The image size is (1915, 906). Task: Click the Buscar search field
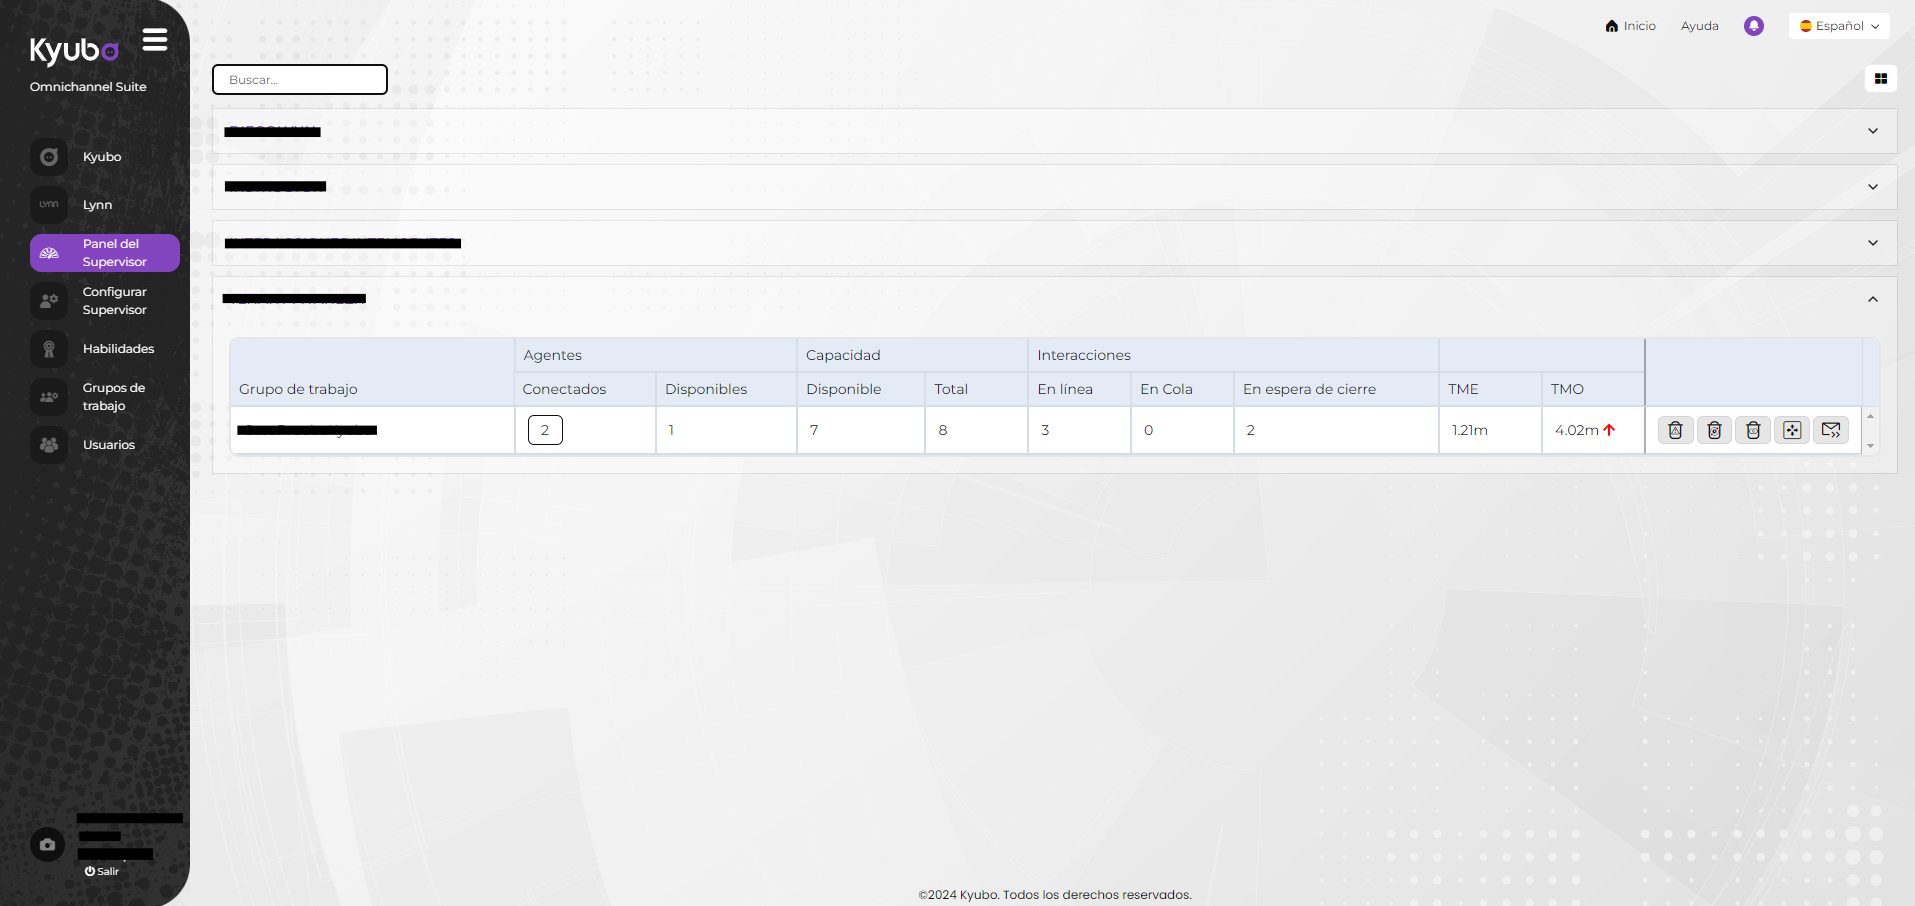(300, 80)
